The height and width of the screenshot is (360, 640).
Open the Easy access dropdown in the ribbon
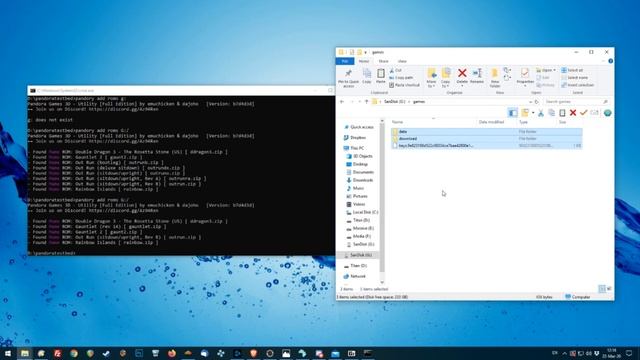tap(507, 78)
